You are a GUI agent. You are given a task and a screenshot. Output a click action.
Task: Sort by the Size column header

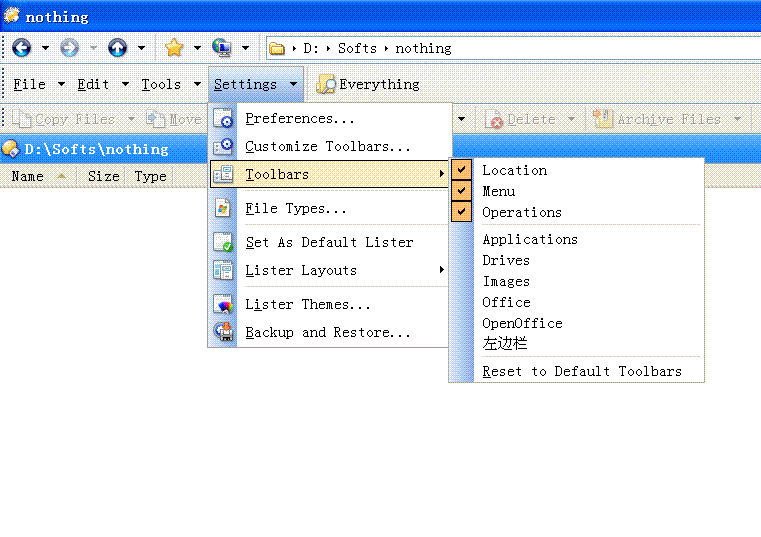tap(103, 176)
